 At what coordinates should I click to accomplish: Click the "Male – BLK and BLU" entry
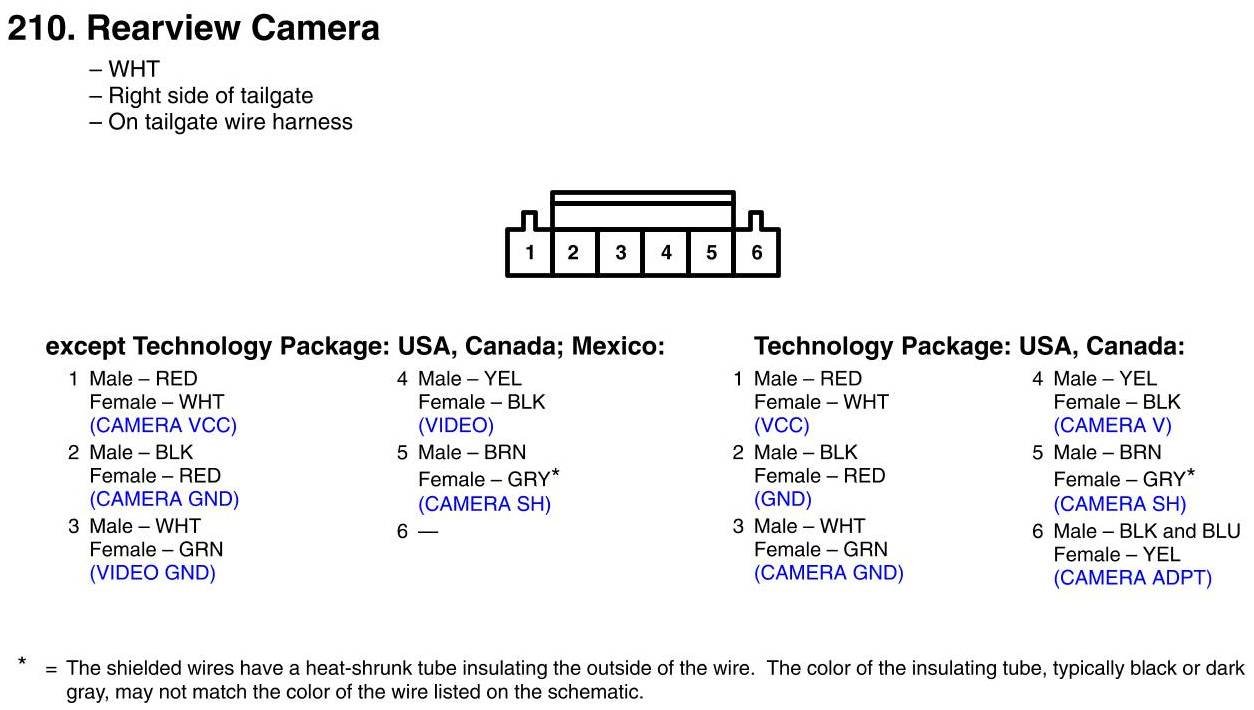(x=1146, y=531)
